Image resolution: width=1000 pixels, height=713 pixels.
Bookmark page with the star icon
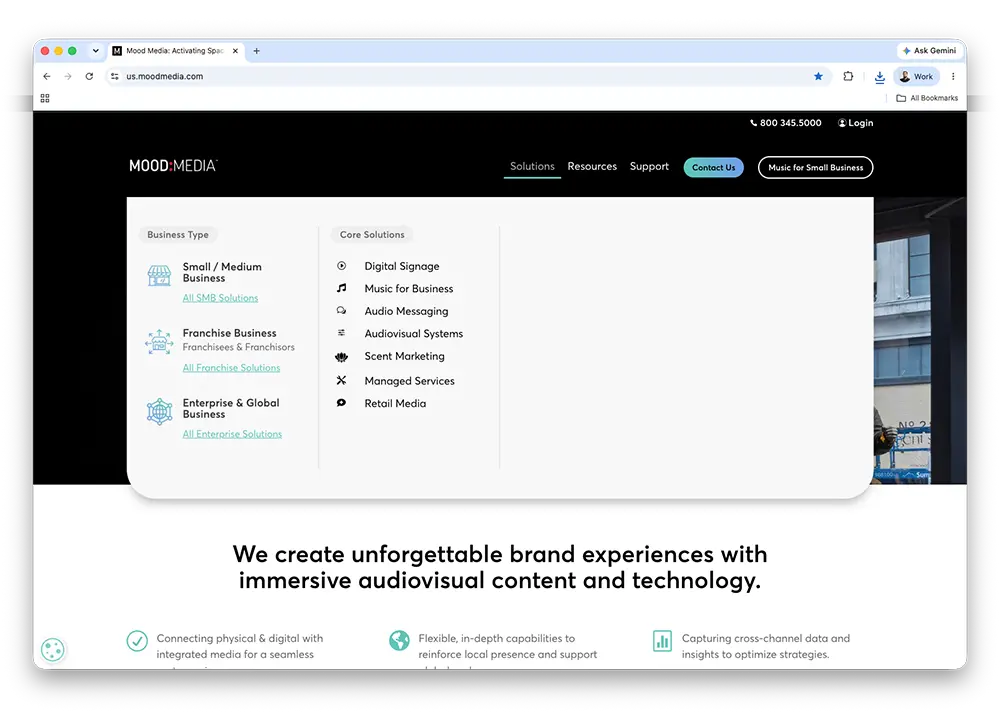[x=818, y=77]
